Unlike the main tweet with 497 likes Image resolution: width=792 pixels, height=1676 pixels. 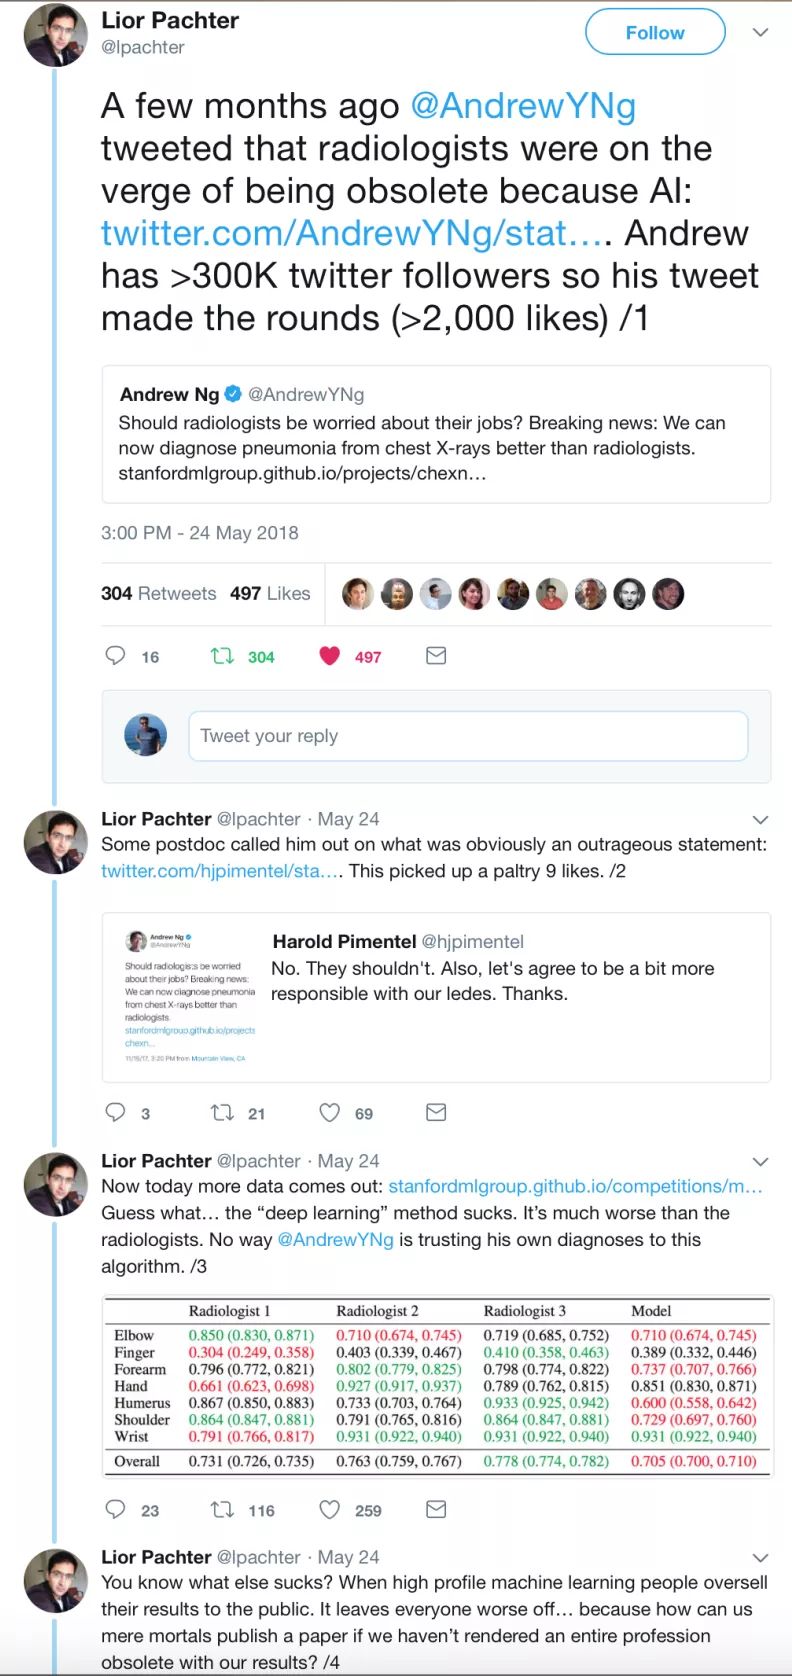(330, 656)
